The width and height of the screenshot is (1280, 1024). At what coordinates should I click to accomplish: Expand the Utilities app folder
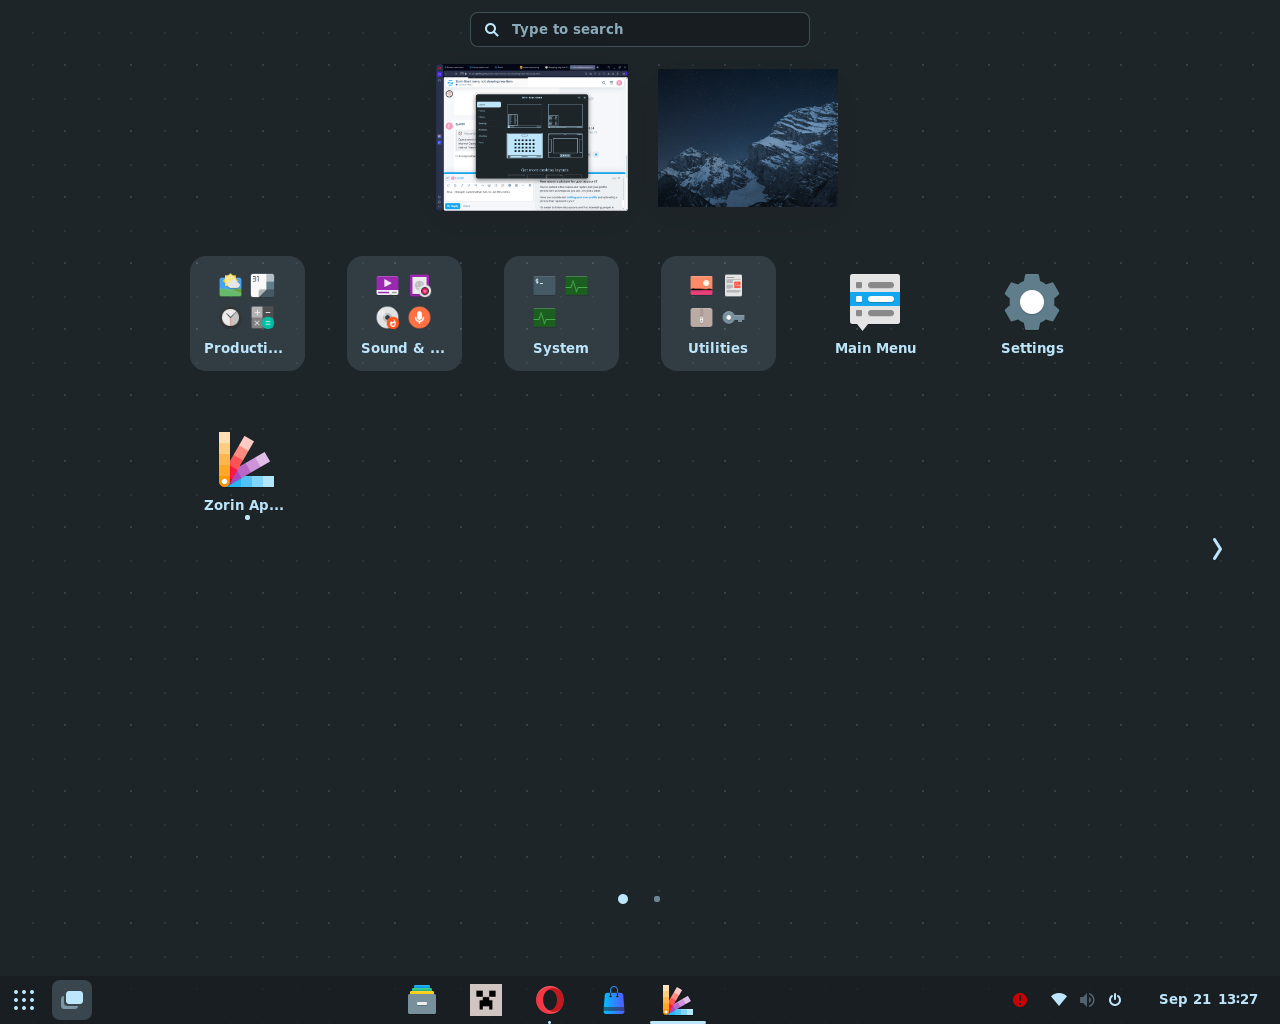point(718,313)
